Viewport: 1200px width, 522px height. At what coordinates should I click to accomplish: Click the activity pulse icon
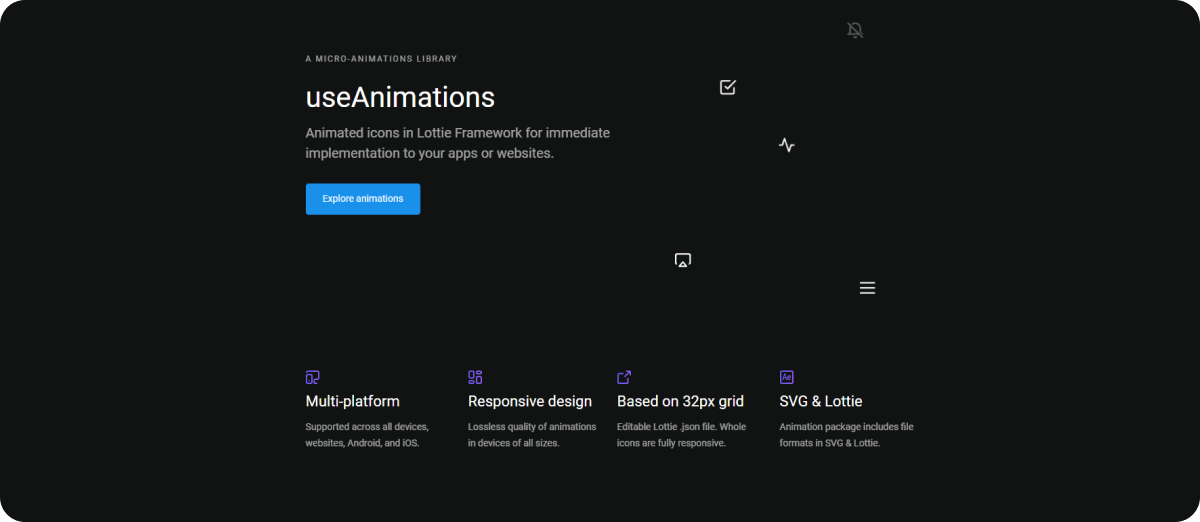787,145
